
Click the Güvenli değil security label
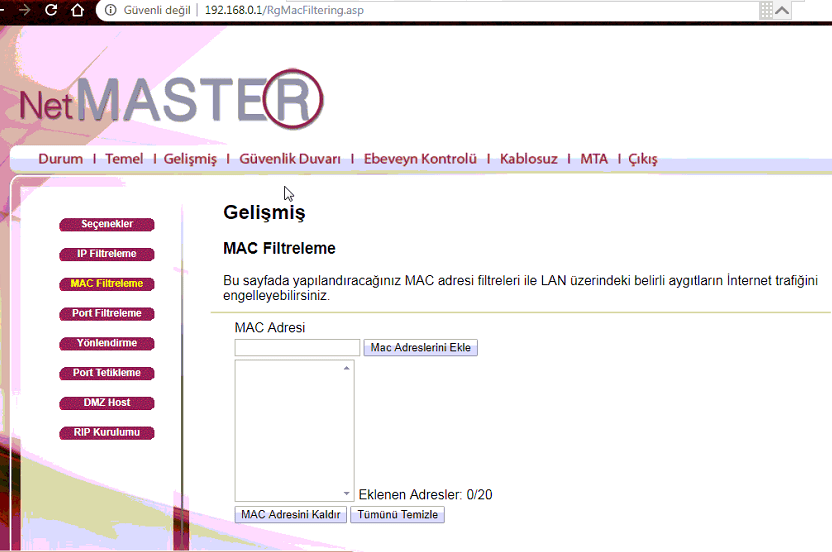tap(157, 10)
